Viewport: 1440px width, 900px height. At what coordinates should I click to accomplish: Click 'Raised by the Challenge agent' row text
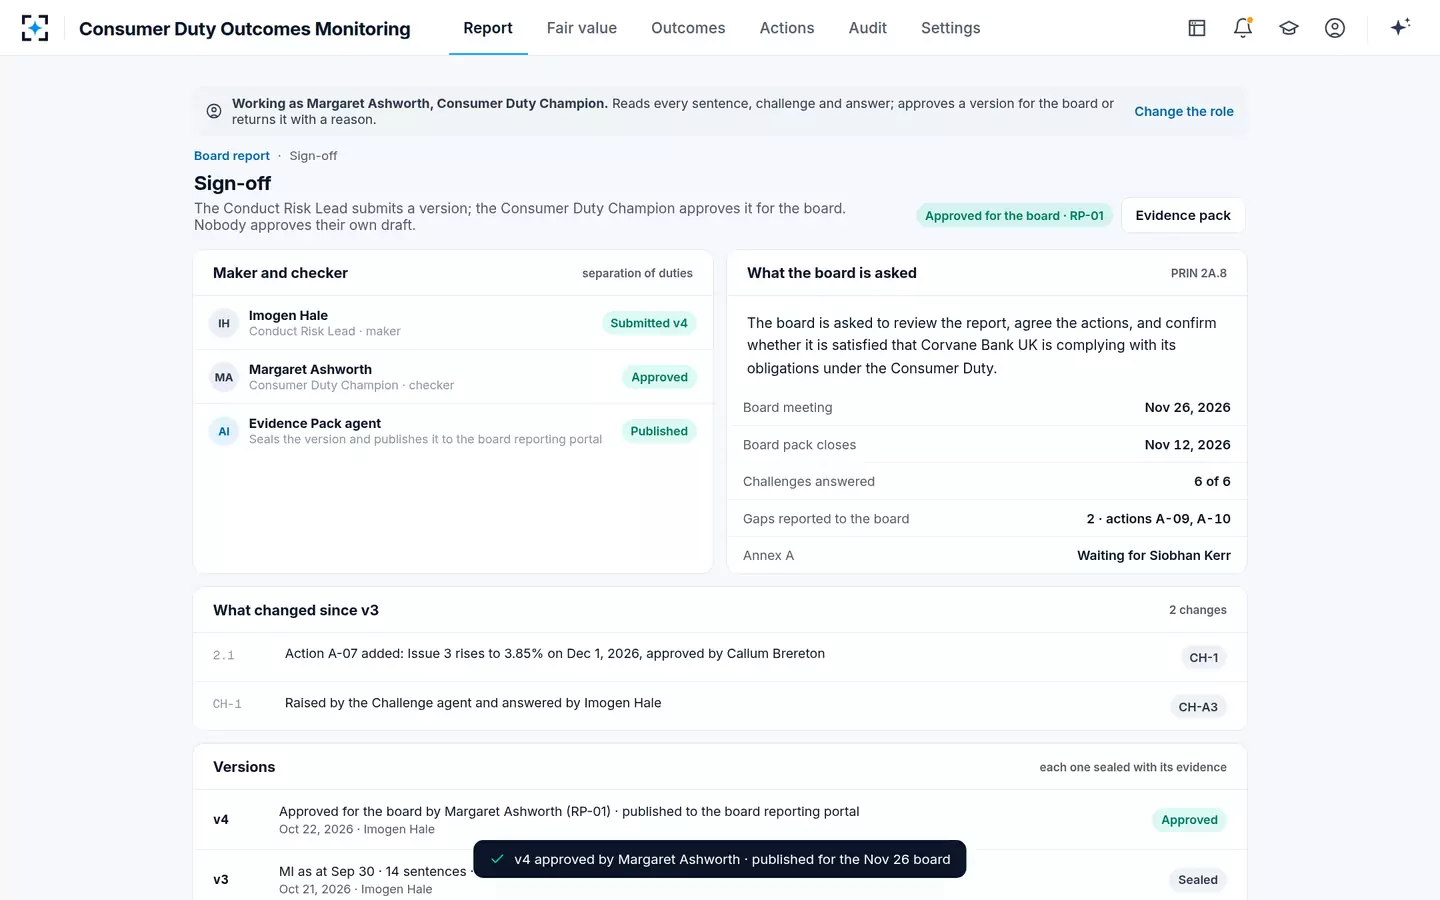pos(473,703)
